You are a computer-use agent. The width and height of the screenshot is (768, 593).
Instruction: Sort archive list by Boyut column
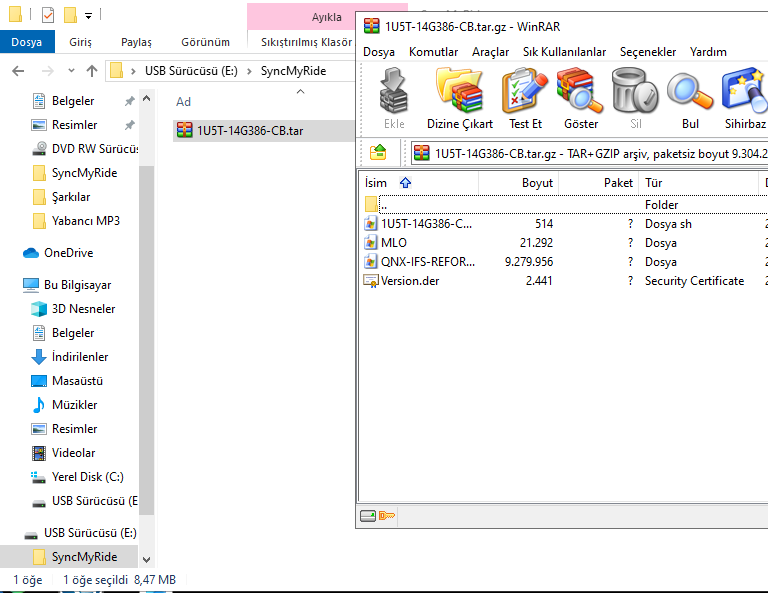point(518,183)
